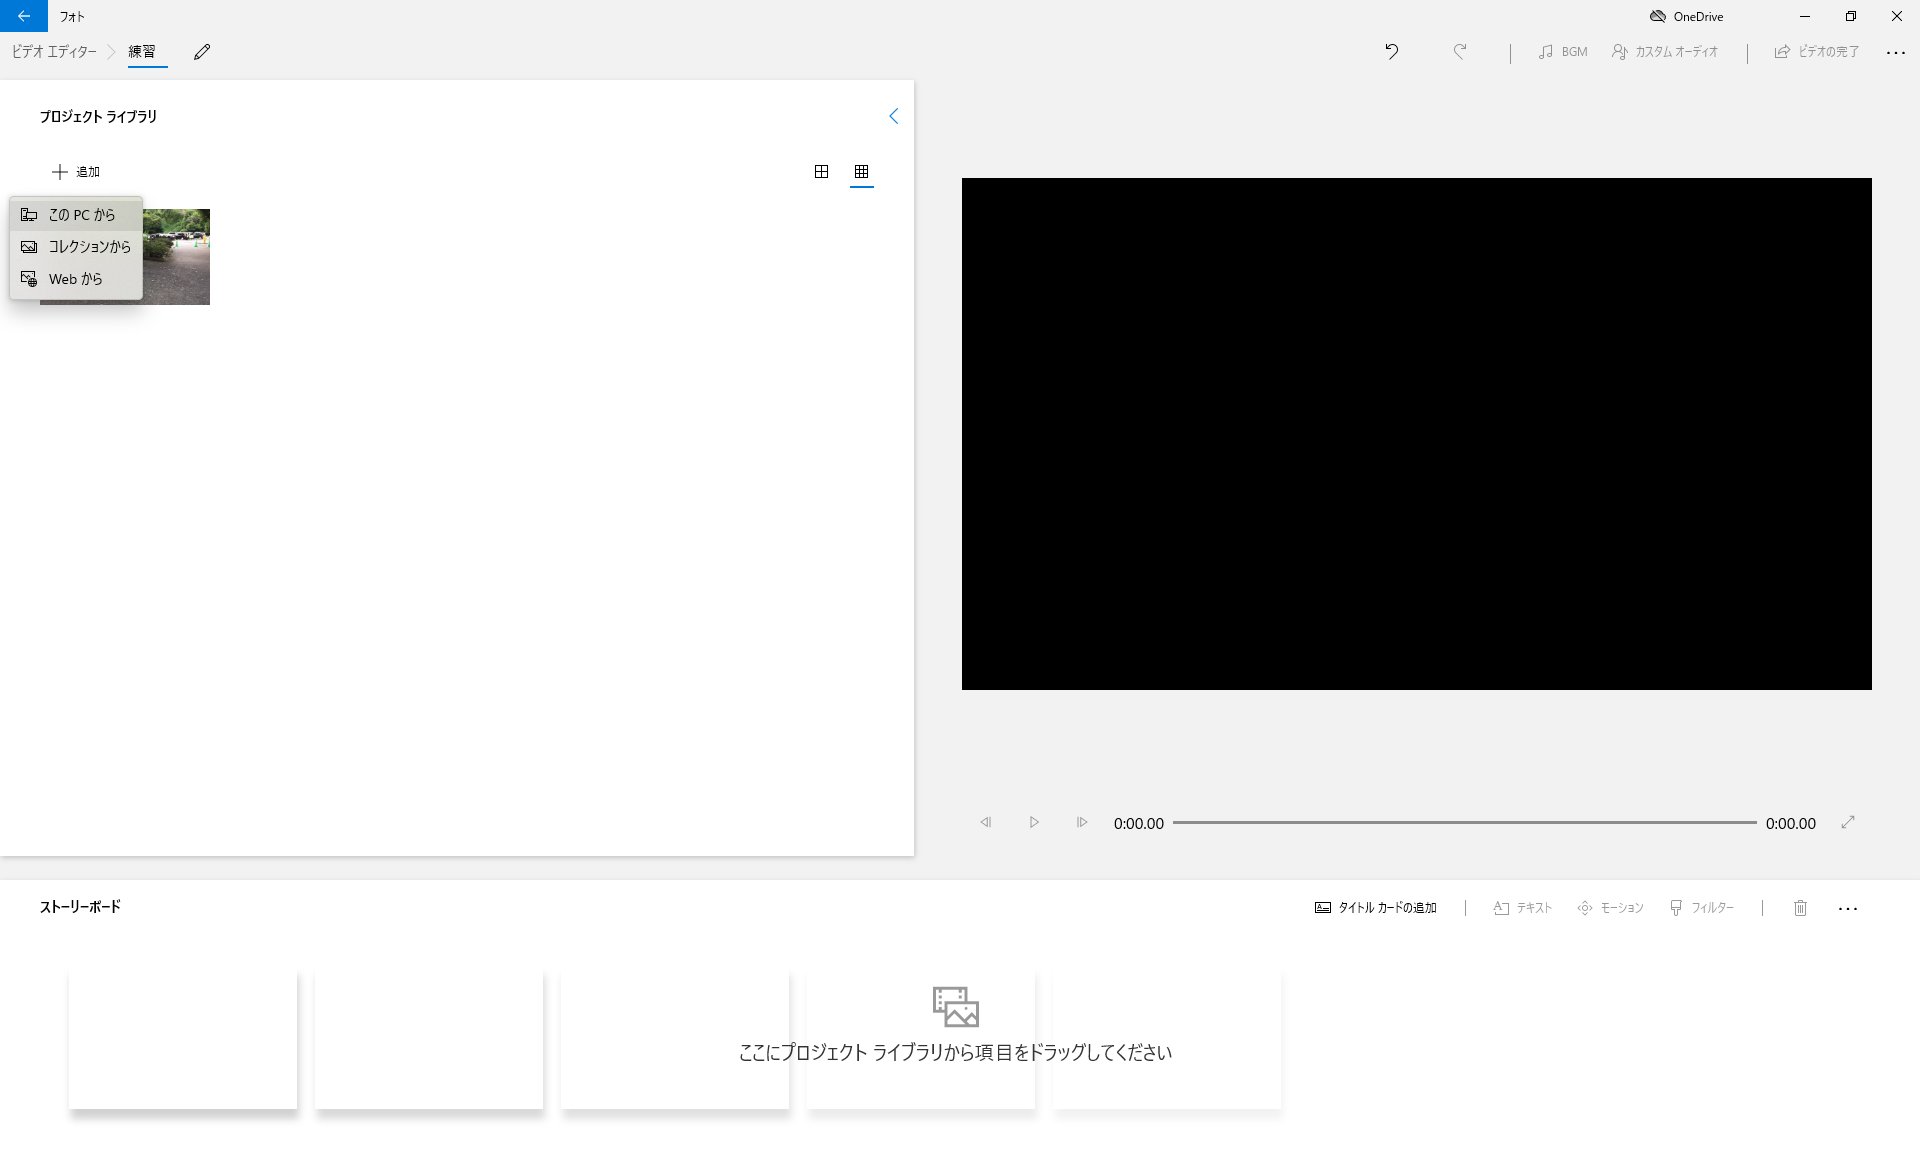Screen dimensions: 1920x1160
Task: Click the preview seek bar
Action: 1464,823
